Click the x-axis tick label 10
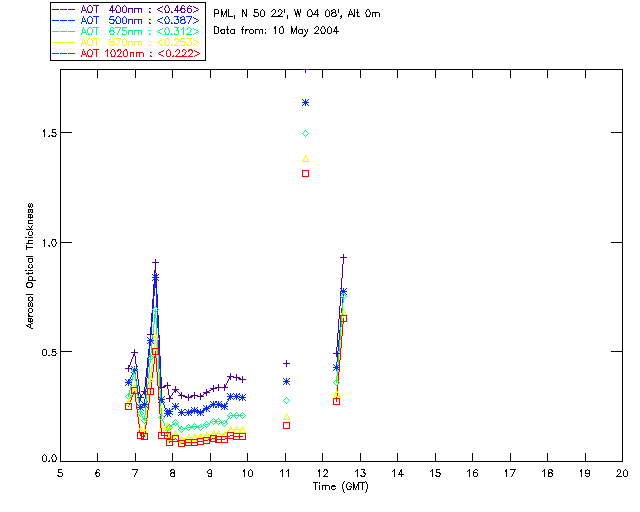640x512 pixels. (x=247, y=473)
